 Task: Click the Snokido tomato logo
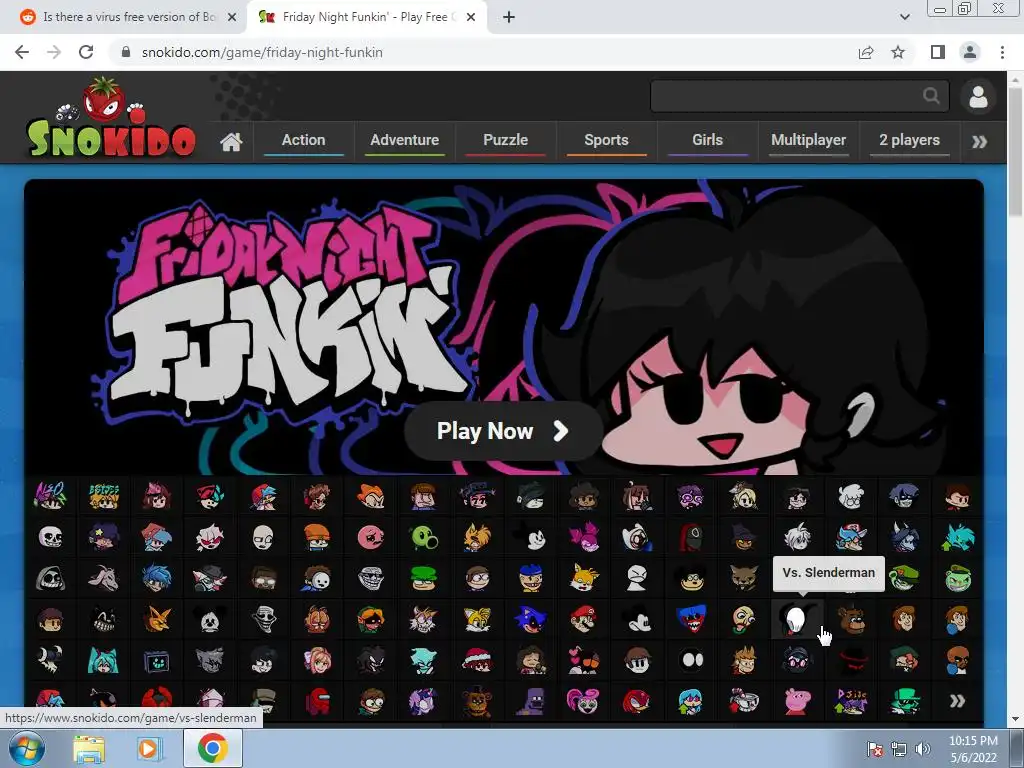pyautogui.click(x=111, y=119)
